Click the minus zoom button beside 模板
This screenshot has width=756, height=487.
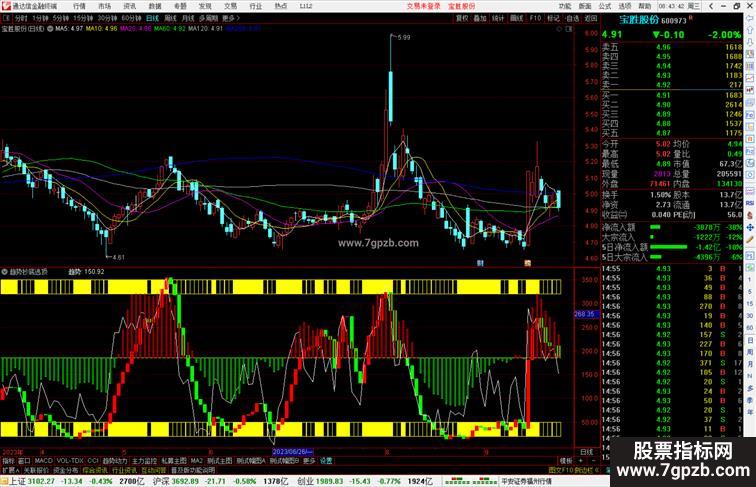(x=593, y=461)
